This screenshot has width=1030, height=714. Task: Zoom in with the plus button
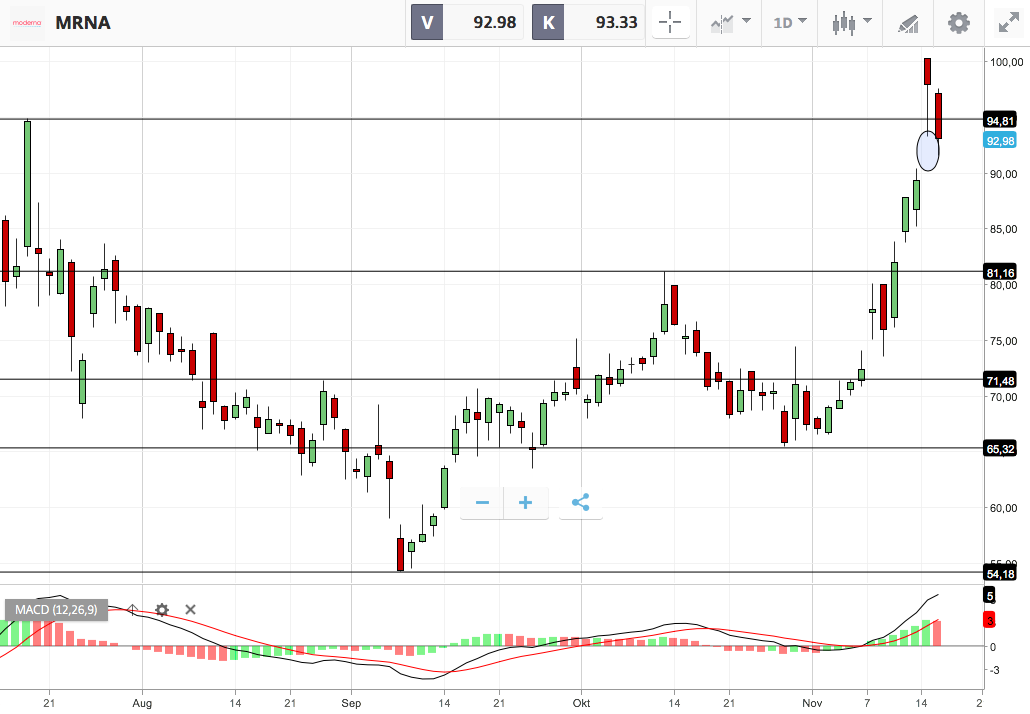tap(526, 503)
